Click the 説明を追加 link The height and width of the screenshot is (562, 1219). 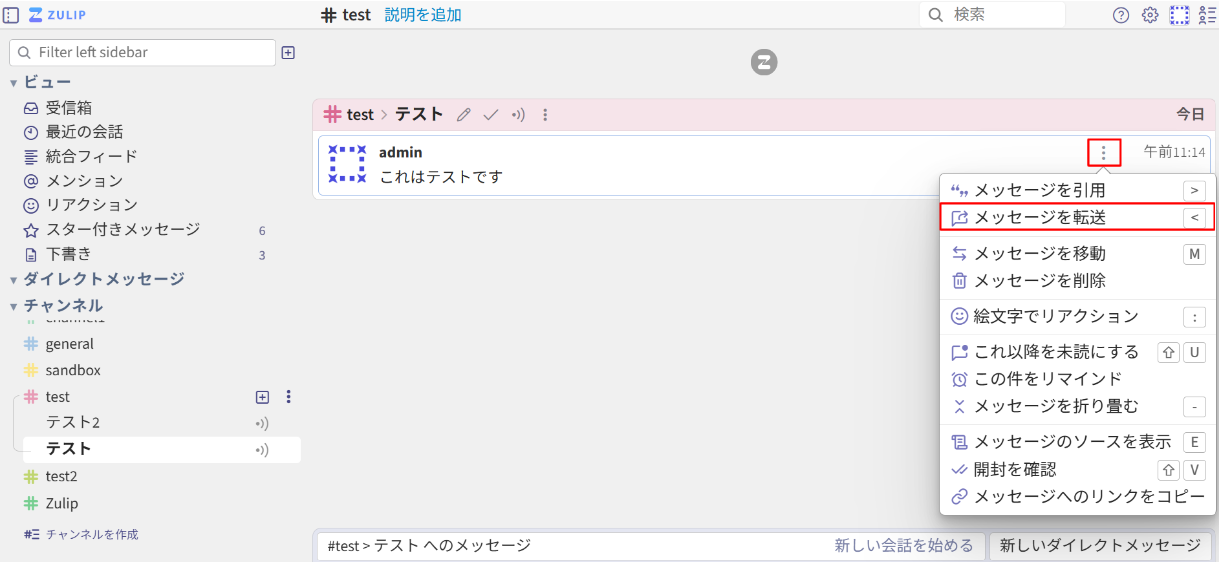click(423, 15)
